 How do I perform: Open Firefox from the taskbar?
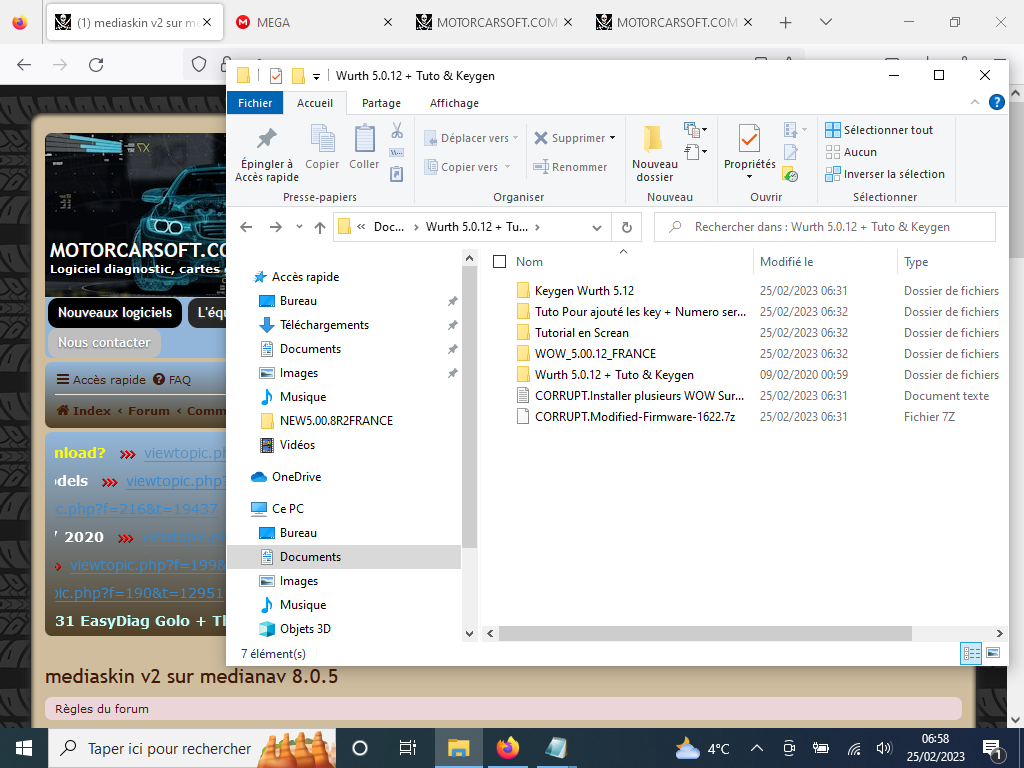pos(507,748)
